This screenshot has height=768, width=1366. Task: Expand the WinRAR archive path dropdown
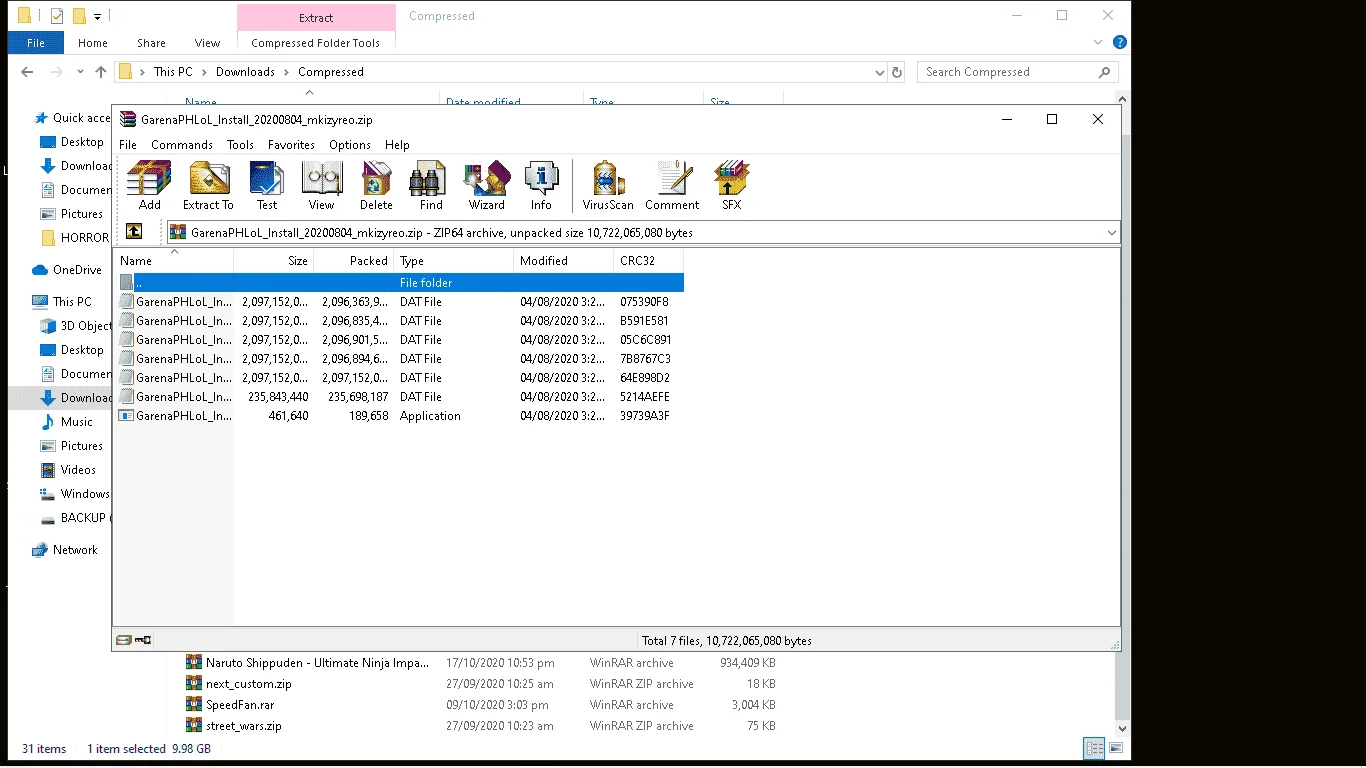tap(1112, 232)
